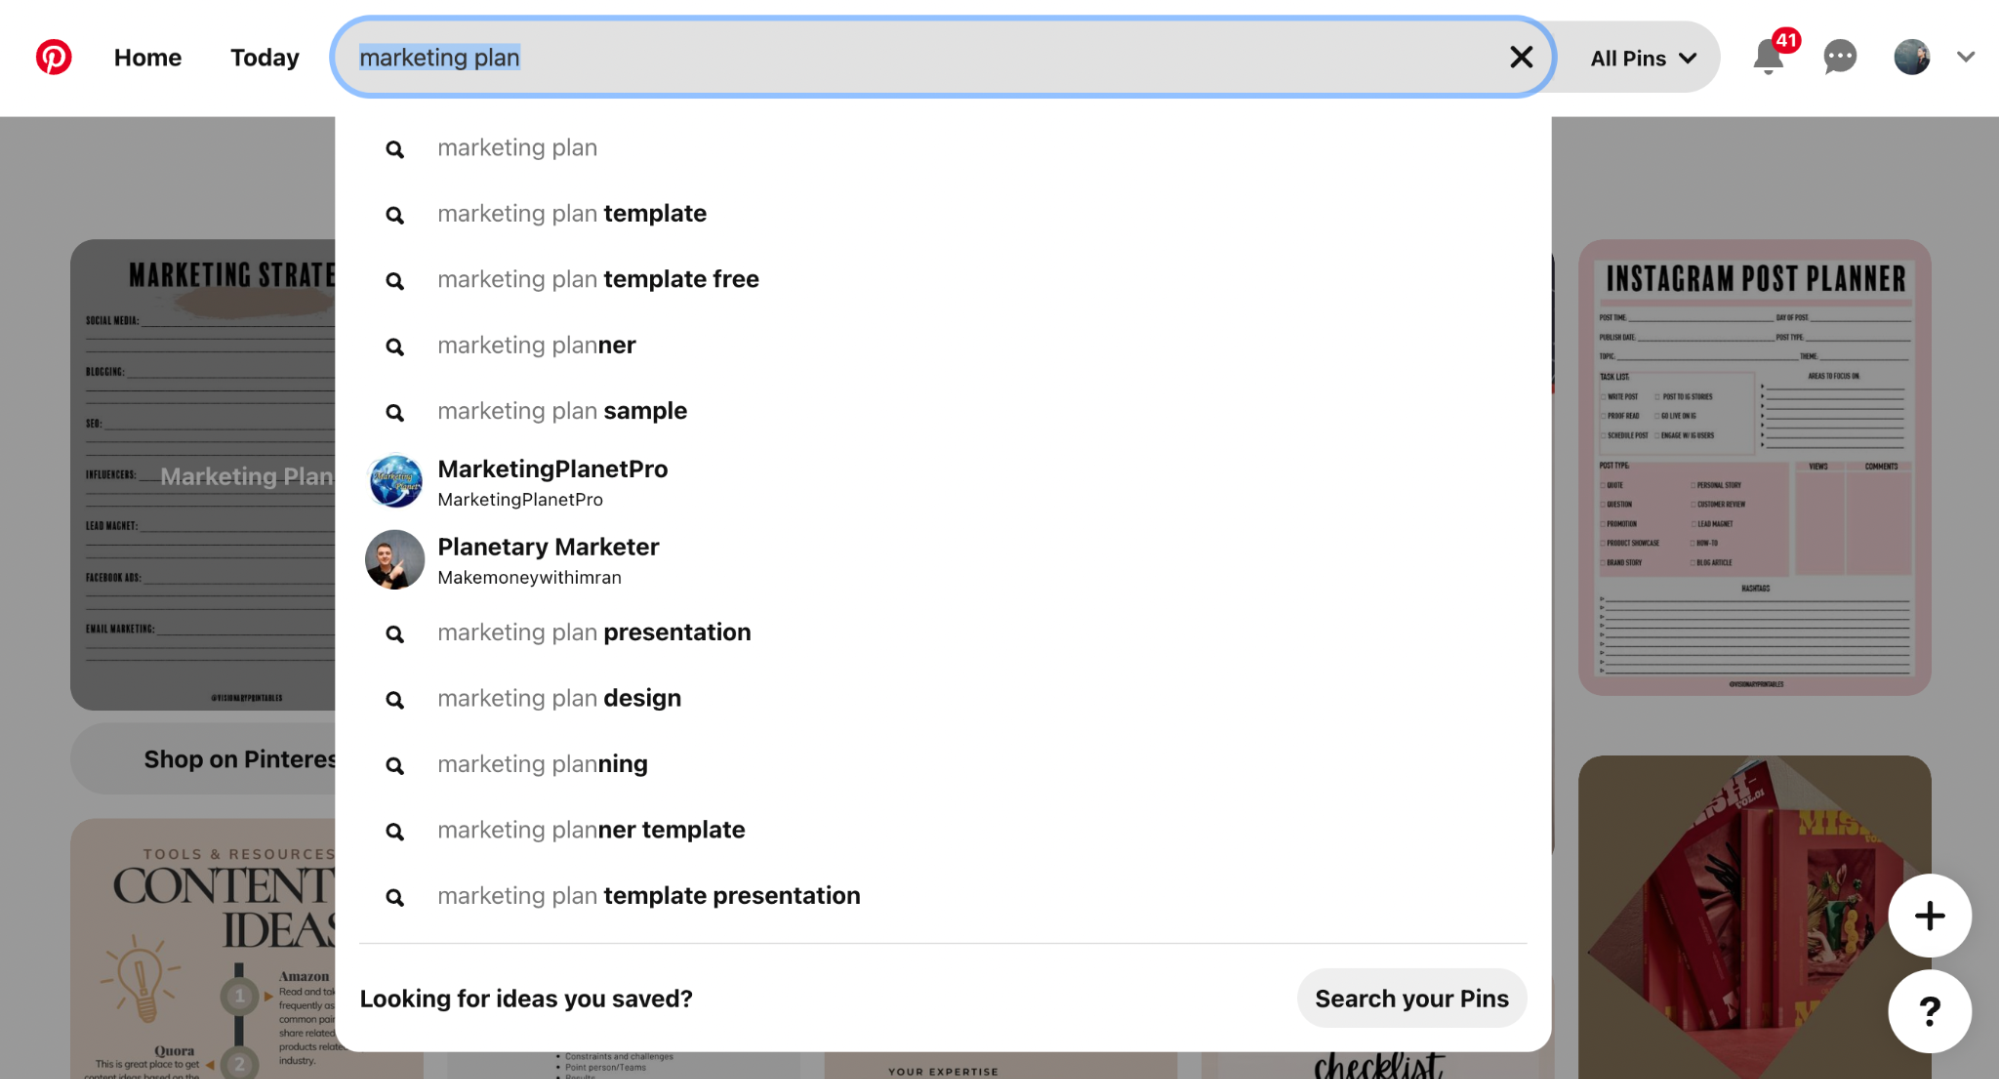Click the plus create button
Image resolution: width=1999 pixels, height=1079 pixels.
point(1929,915)
